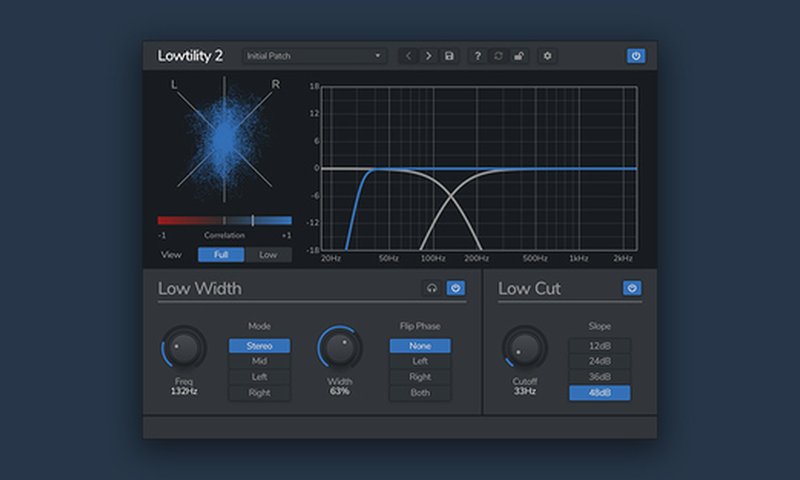800x480 pixels.
Task: Click headphones solo icon in Low Width
Action: click(x=432, y=288)
